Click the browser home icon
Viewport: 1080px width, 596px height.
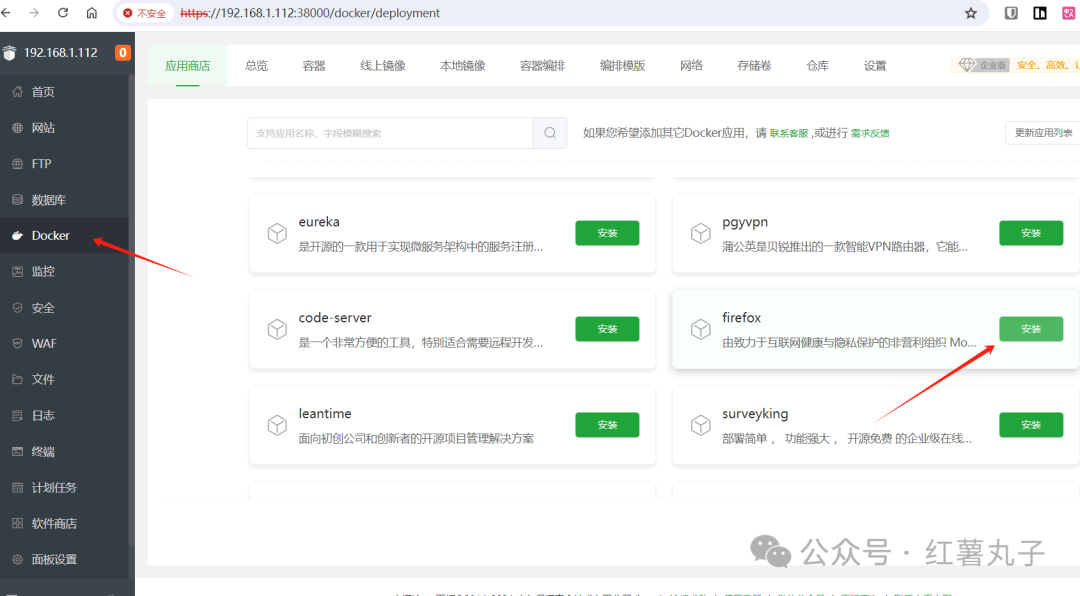point(92,13)
